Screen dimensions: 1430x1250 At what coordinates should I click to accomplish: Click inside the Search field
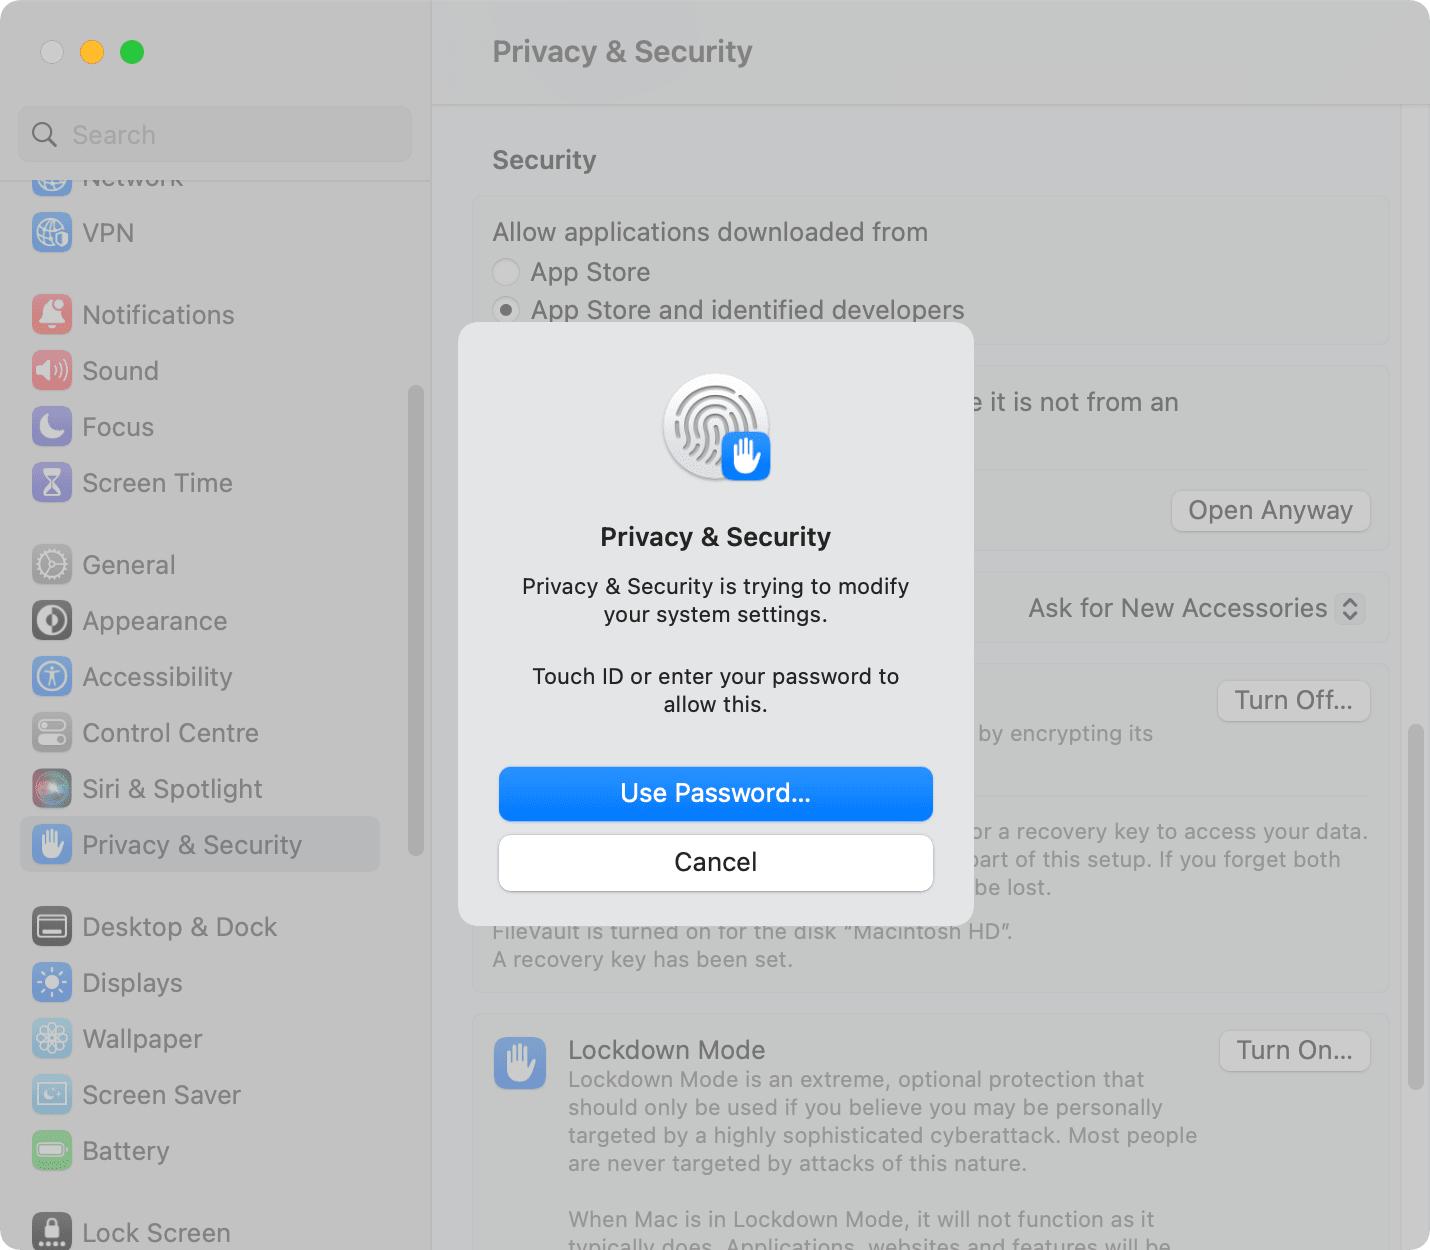coord(214,134)
